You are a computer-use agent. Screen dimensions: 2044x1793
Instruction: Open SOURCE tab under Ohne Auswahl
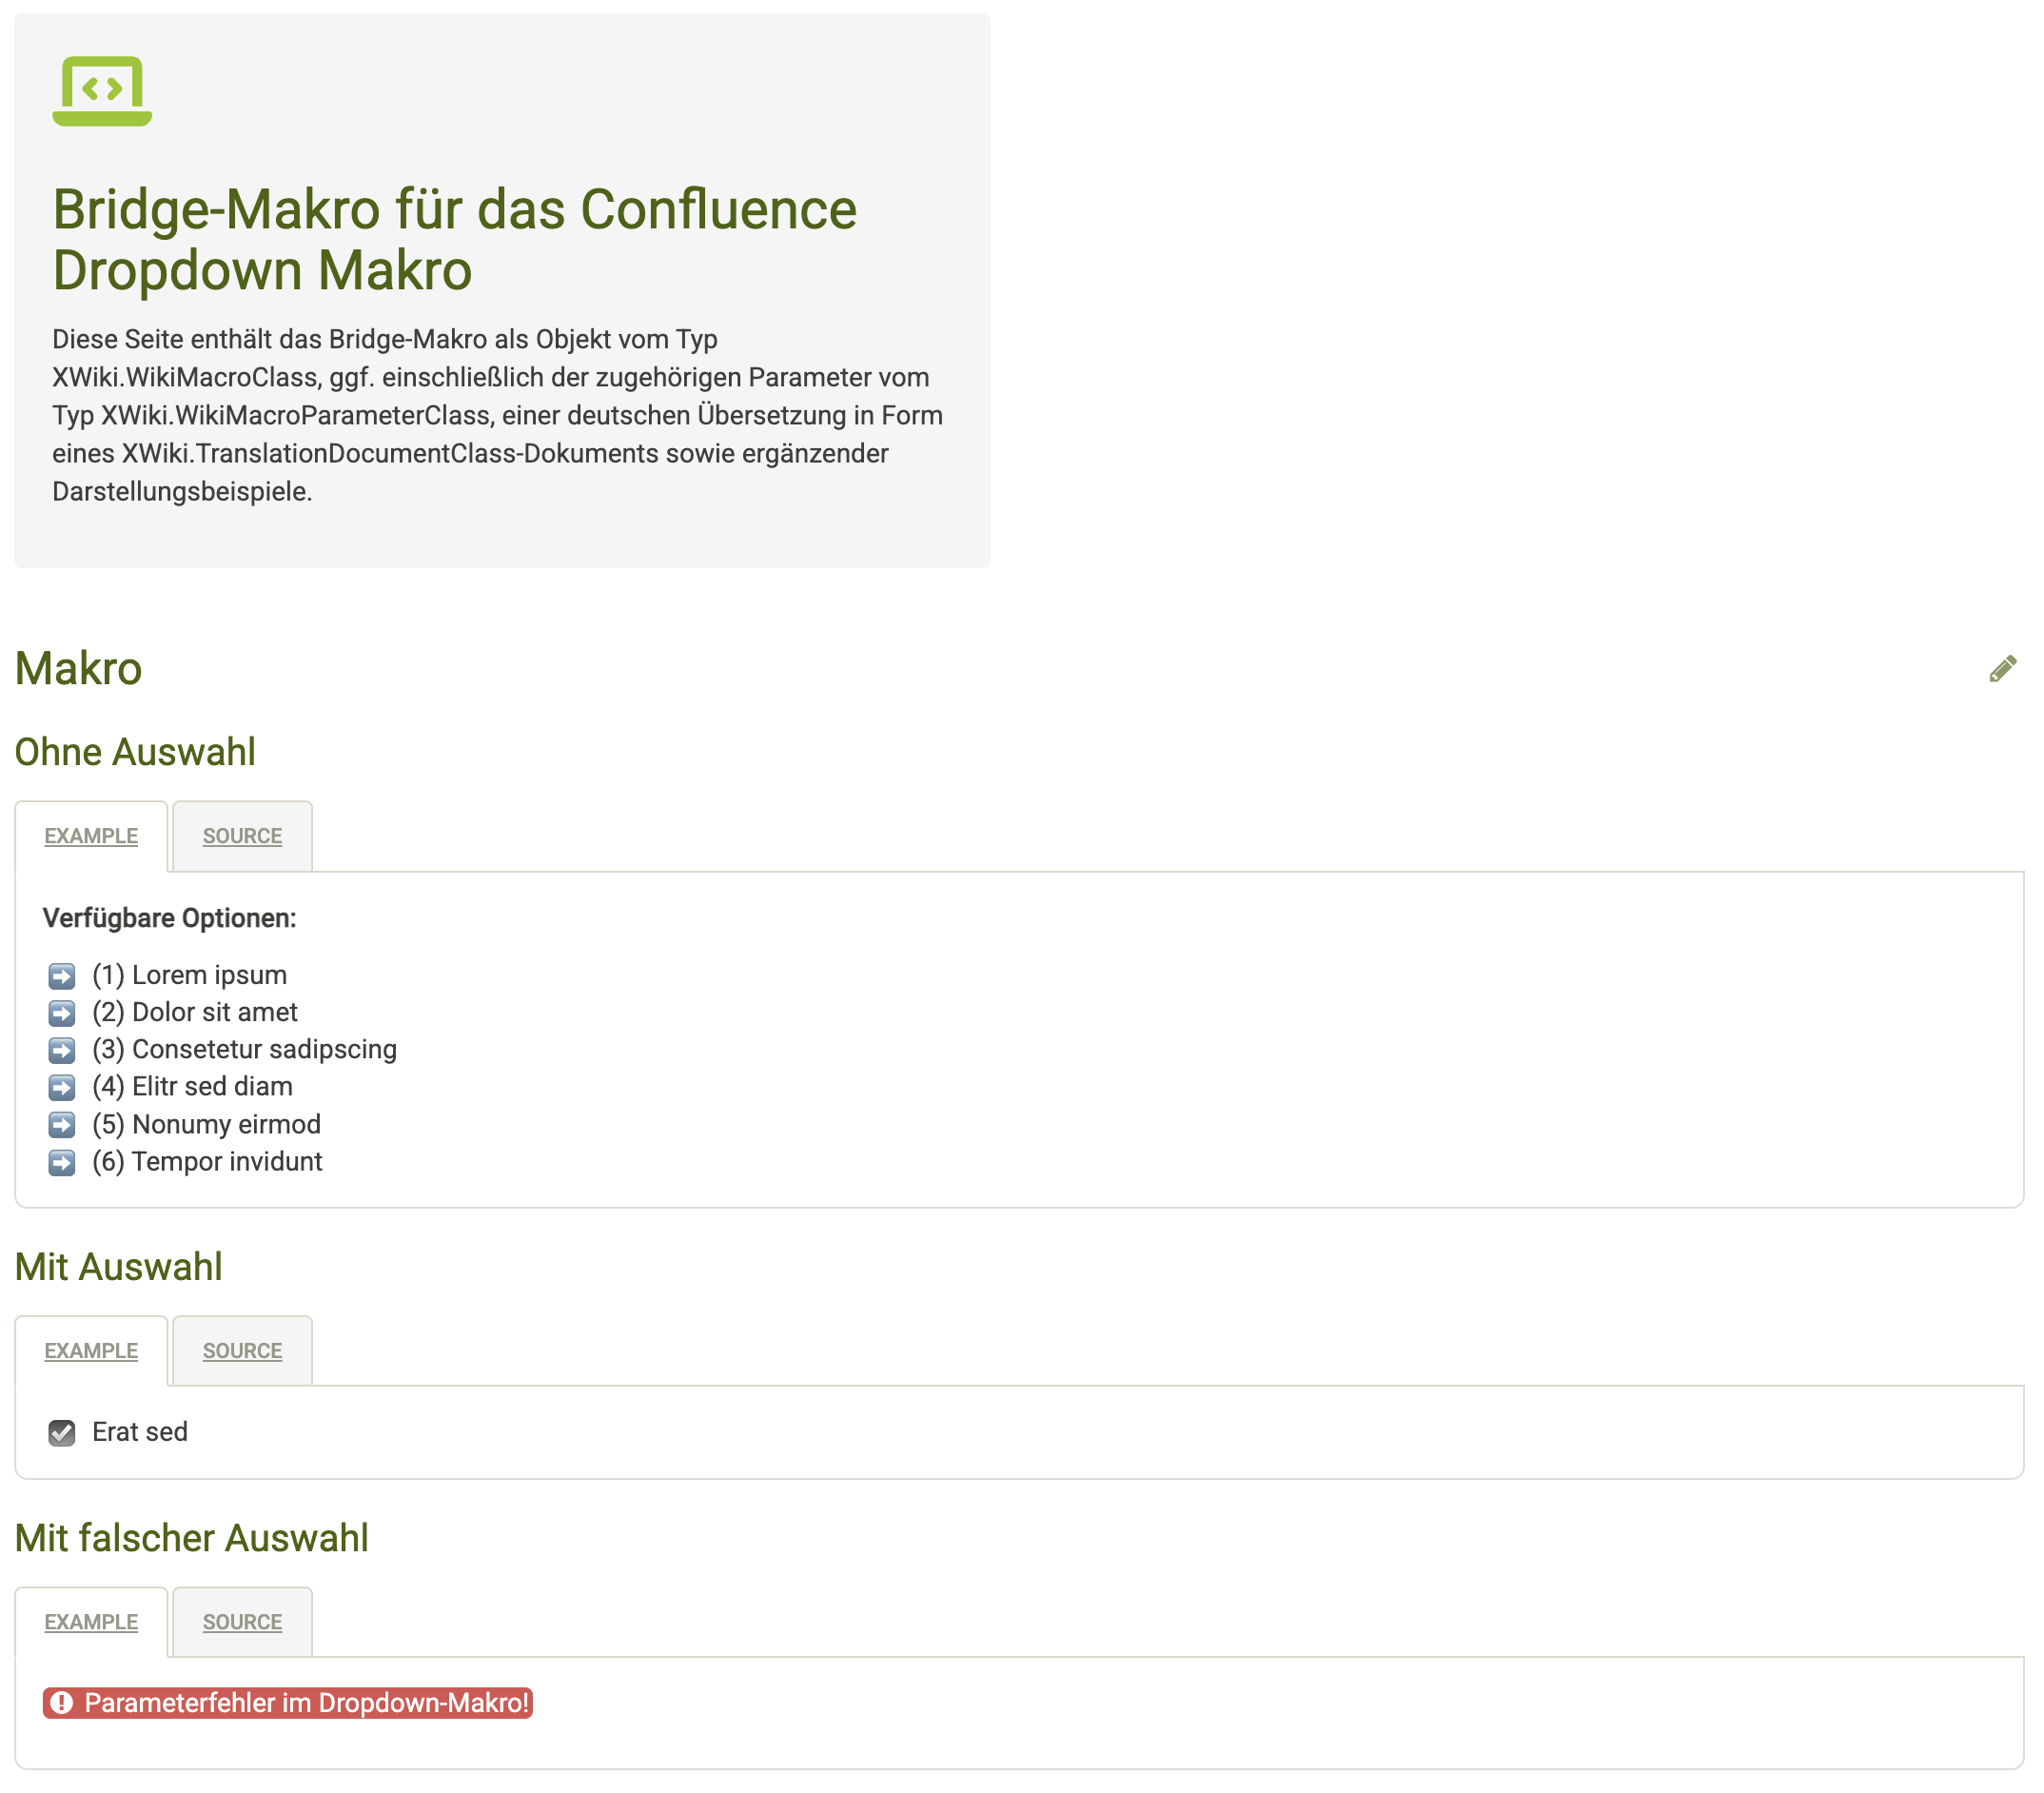point(242,836)
